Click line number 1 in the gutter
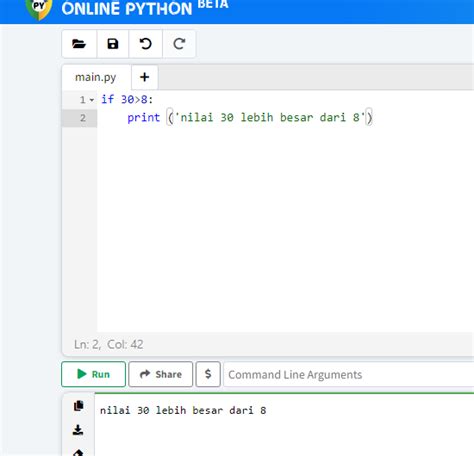Image resolution: width=474 pixels, height=456 pixels. coord(82,100)
